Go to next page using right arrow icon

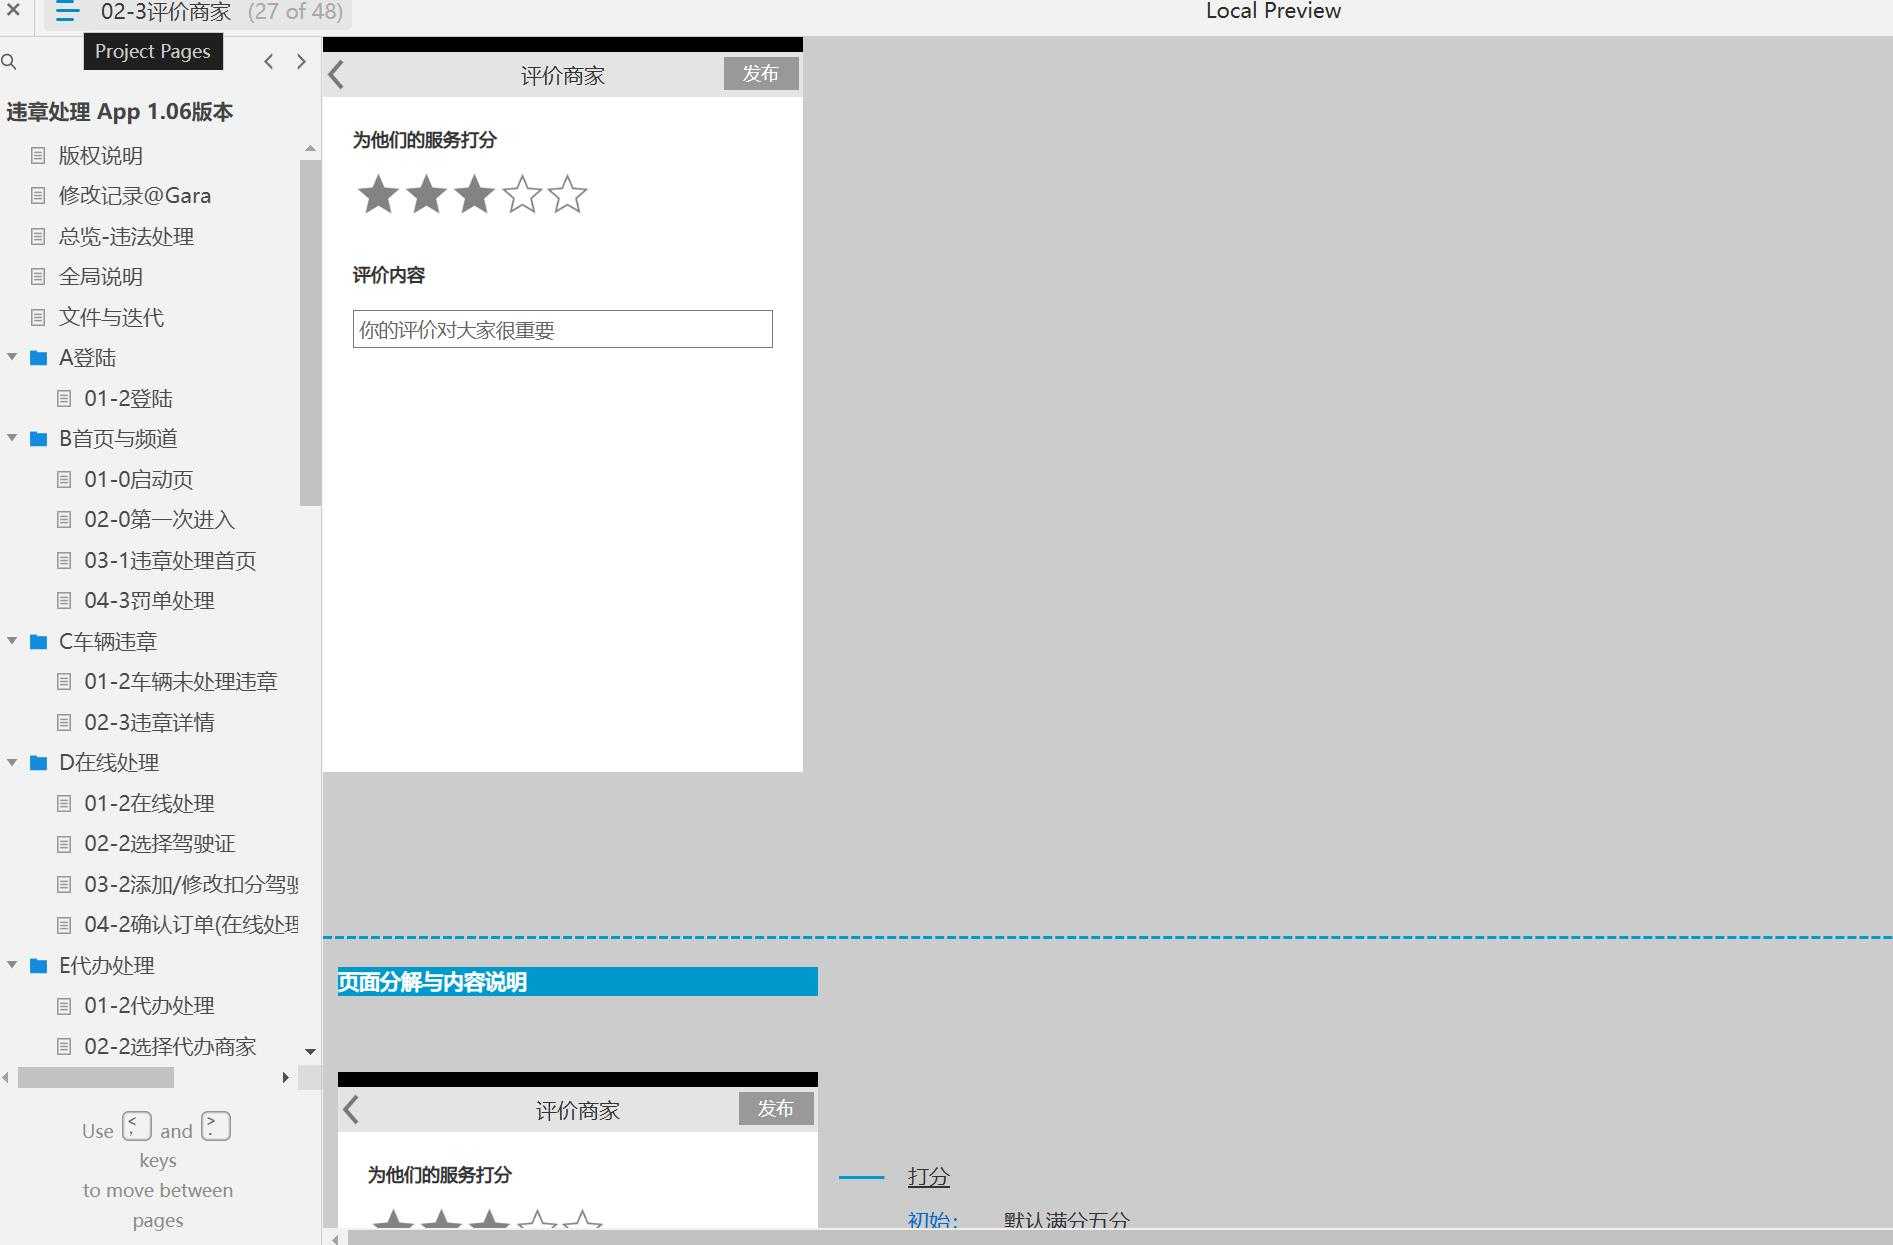(x=301, y=61)
